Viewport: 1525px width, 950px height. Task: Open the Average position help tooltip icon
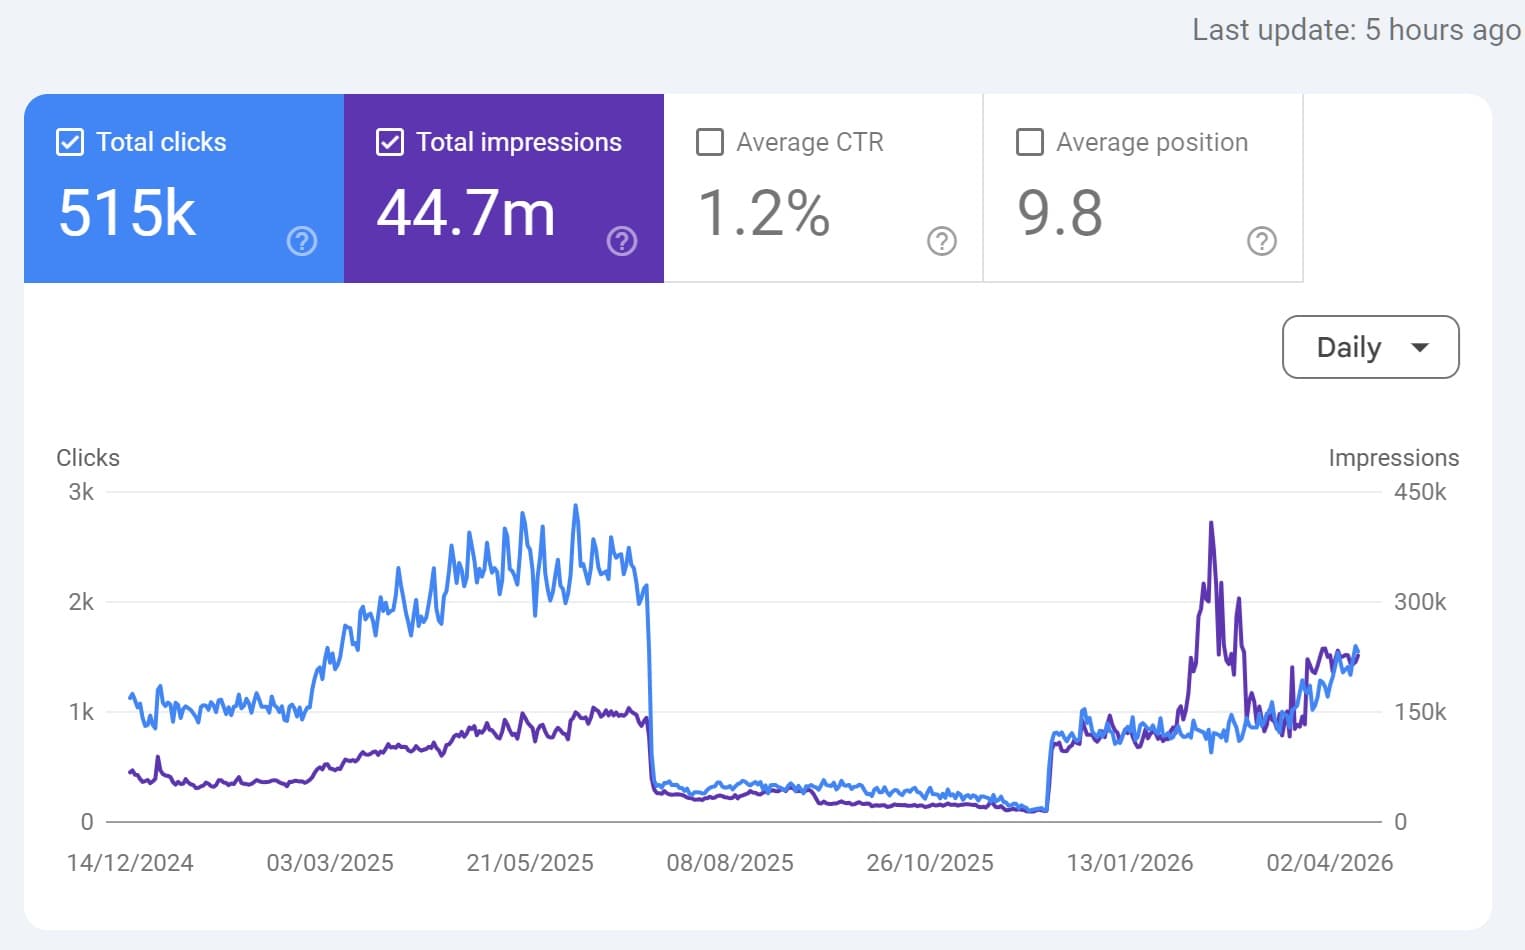pos(1261,241)
